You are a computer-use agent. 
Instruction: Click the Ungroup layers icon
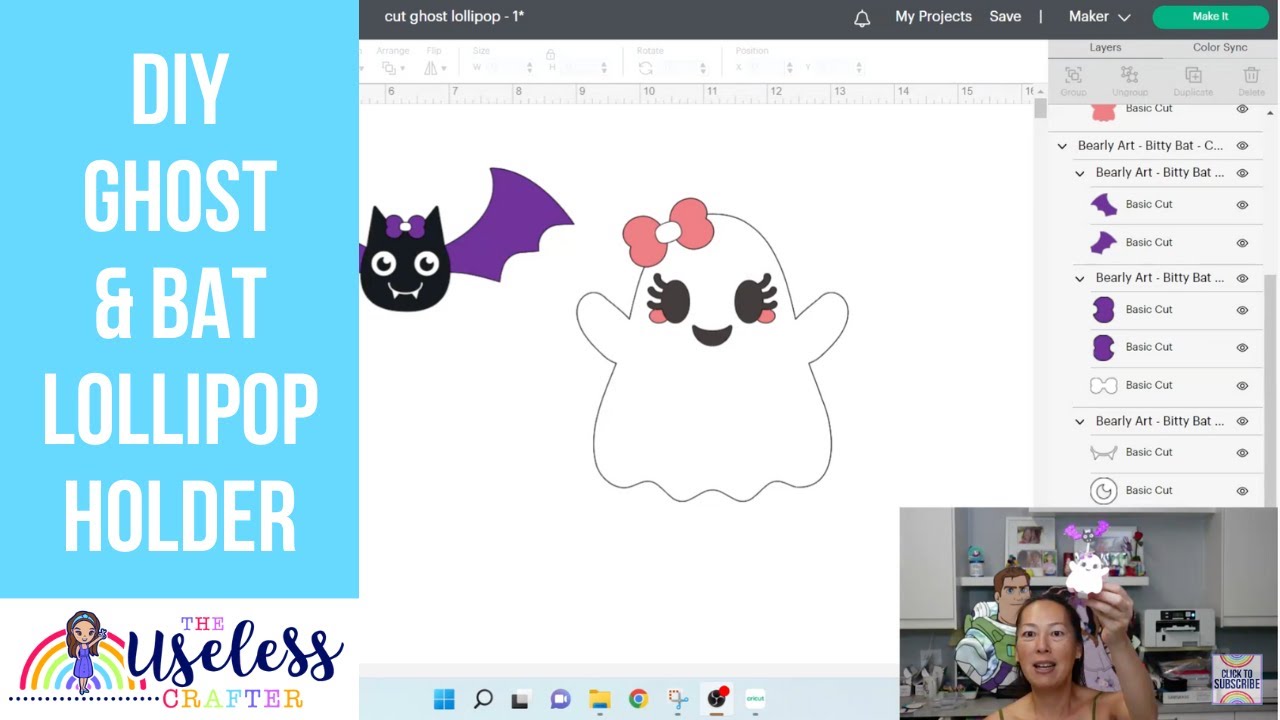[x=1130, y=75]
